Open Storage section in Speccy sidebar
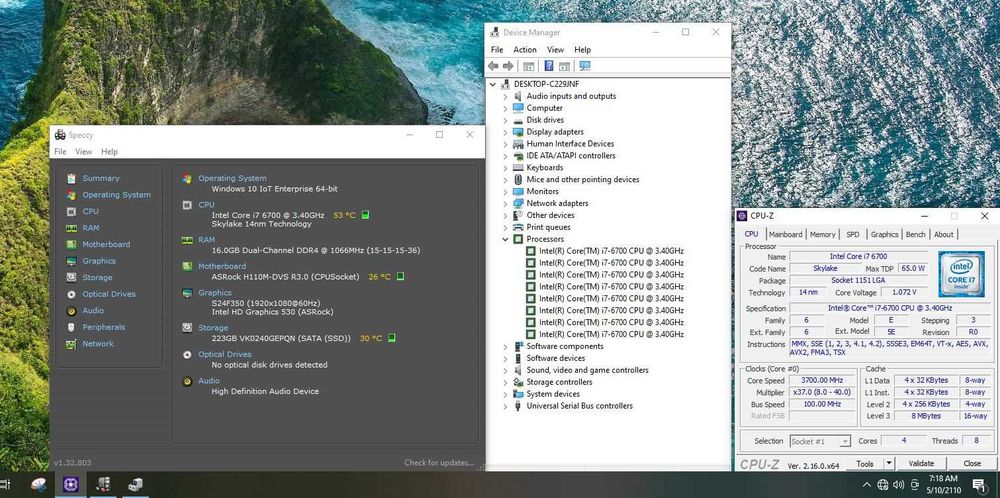This screenshot has height=498, width=1000. (x=97, y=278)
